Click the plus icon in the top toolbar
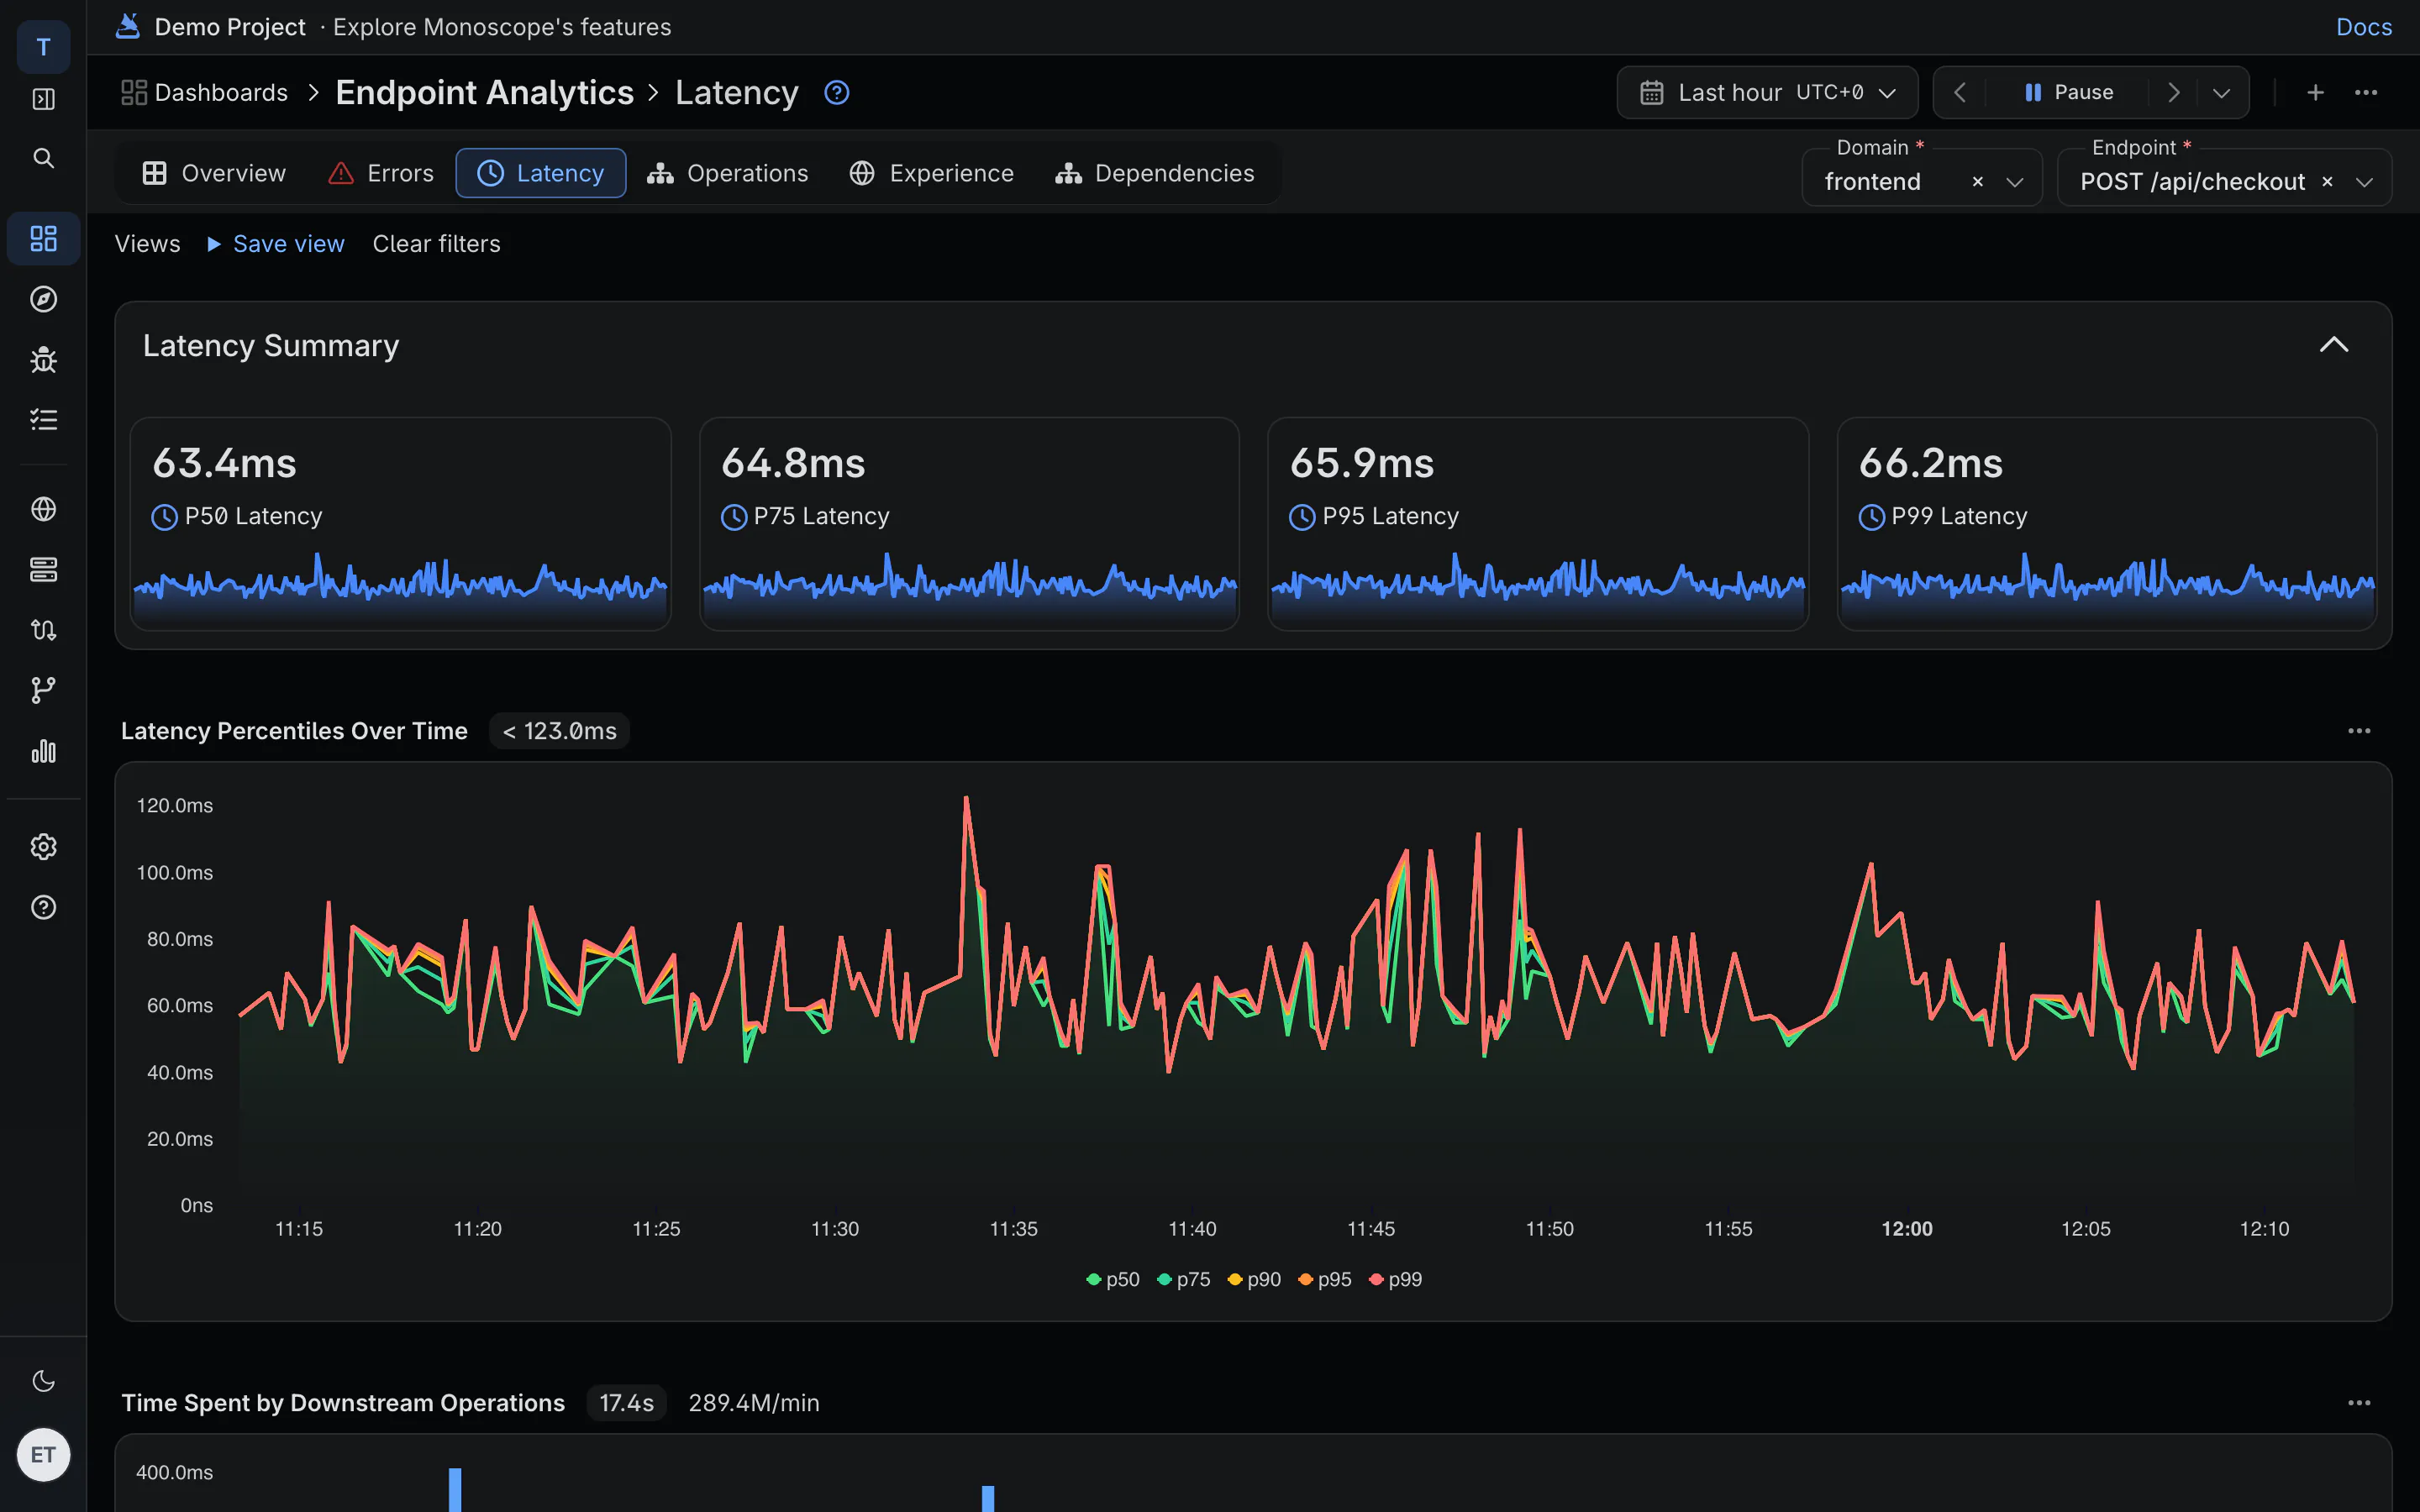Viewport: 2420px width, 1512px height. [x=2315, y=93]
